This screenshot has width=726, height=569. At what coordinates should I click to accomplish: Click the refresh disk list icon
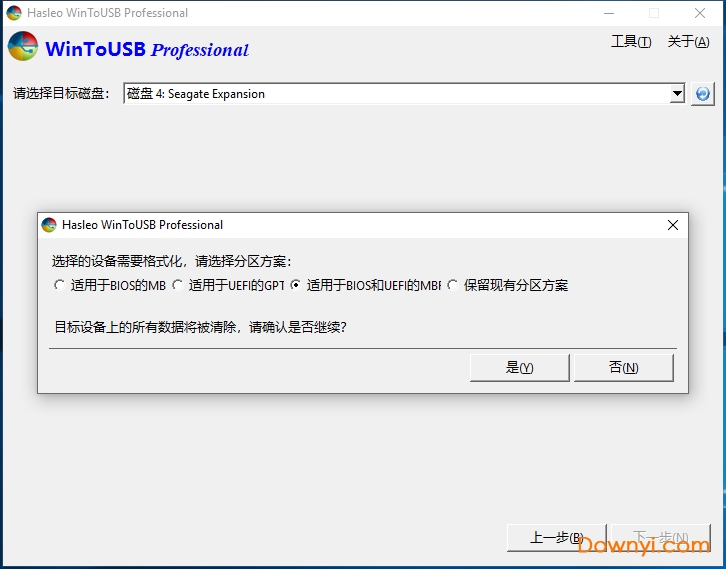(x=702, y=94)
